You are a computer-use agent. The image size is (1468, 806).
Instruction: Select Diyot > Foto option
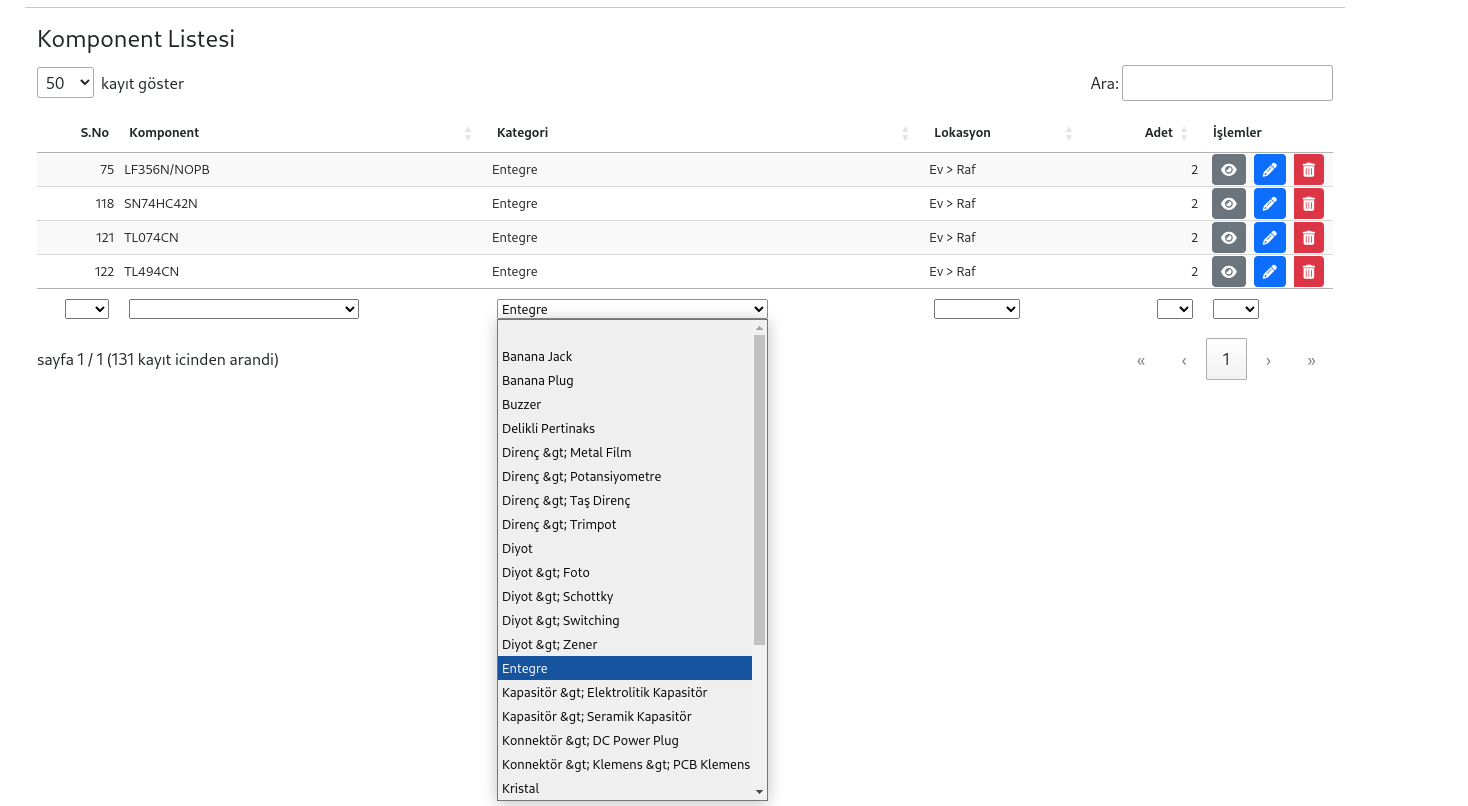[625, 573]
